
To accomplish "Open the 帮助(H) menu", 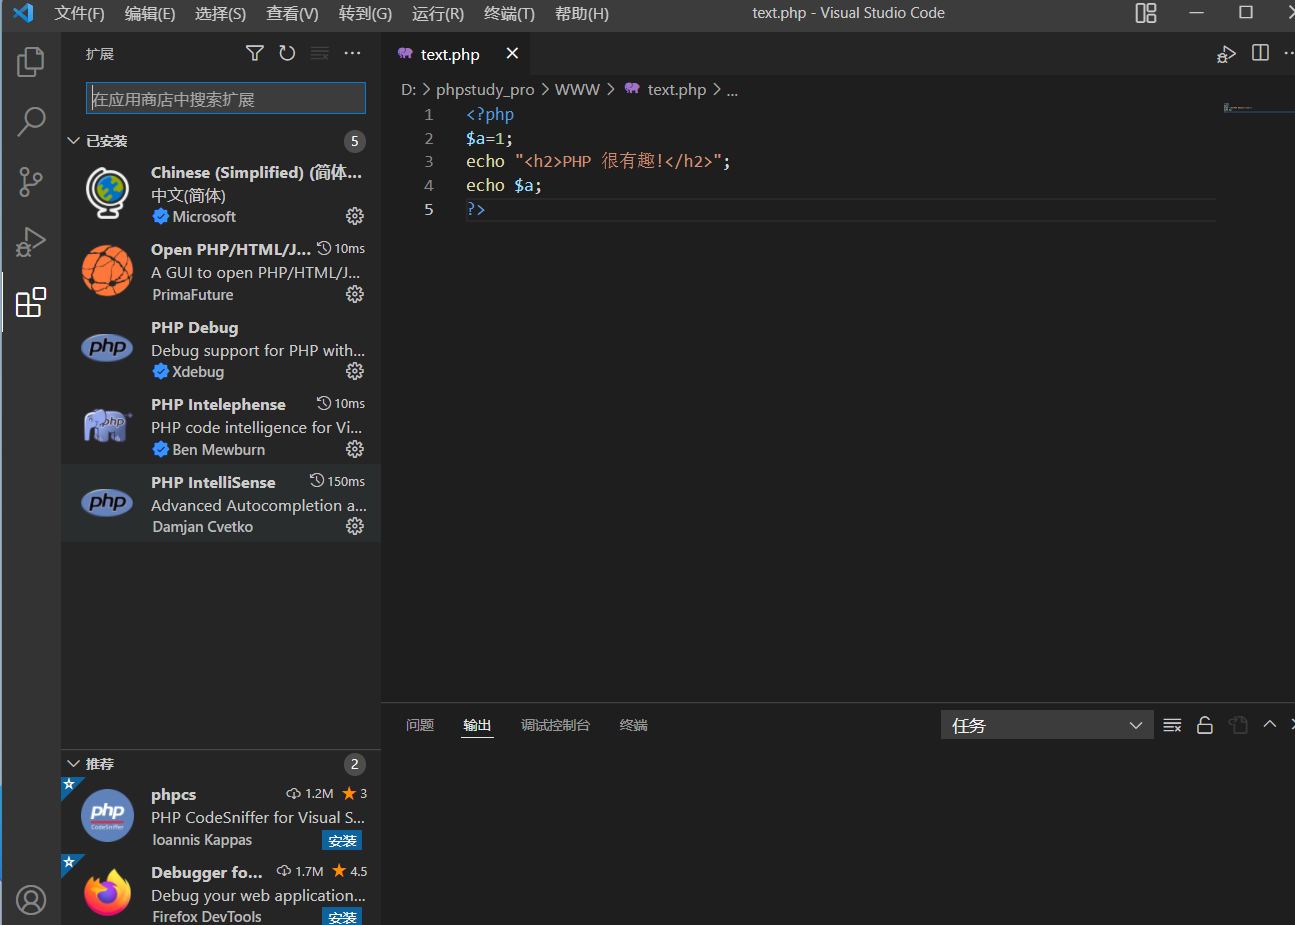I will pyautogui.click(x=582, y=13).
